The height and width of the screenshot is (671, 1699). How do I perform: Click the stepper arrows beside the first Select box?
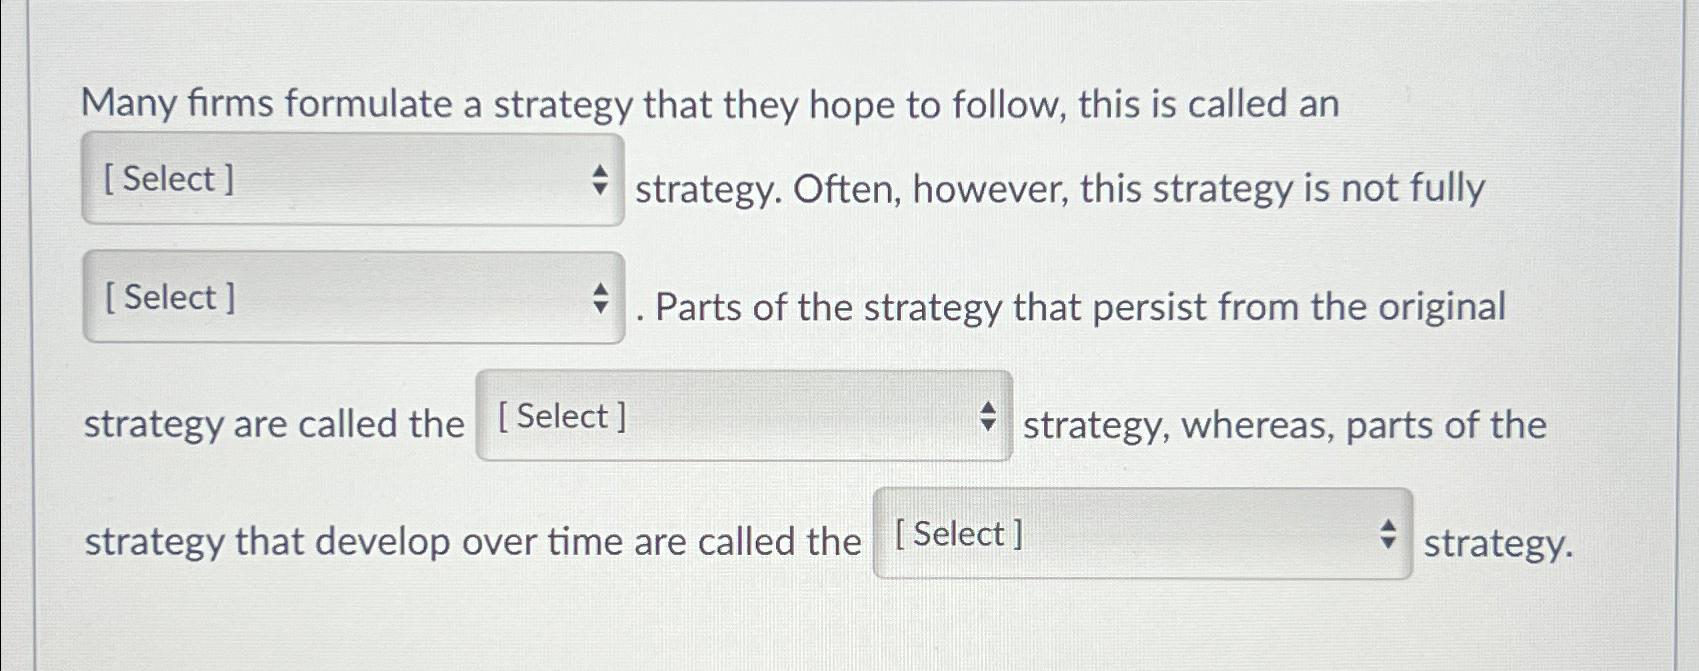[601, 183]
